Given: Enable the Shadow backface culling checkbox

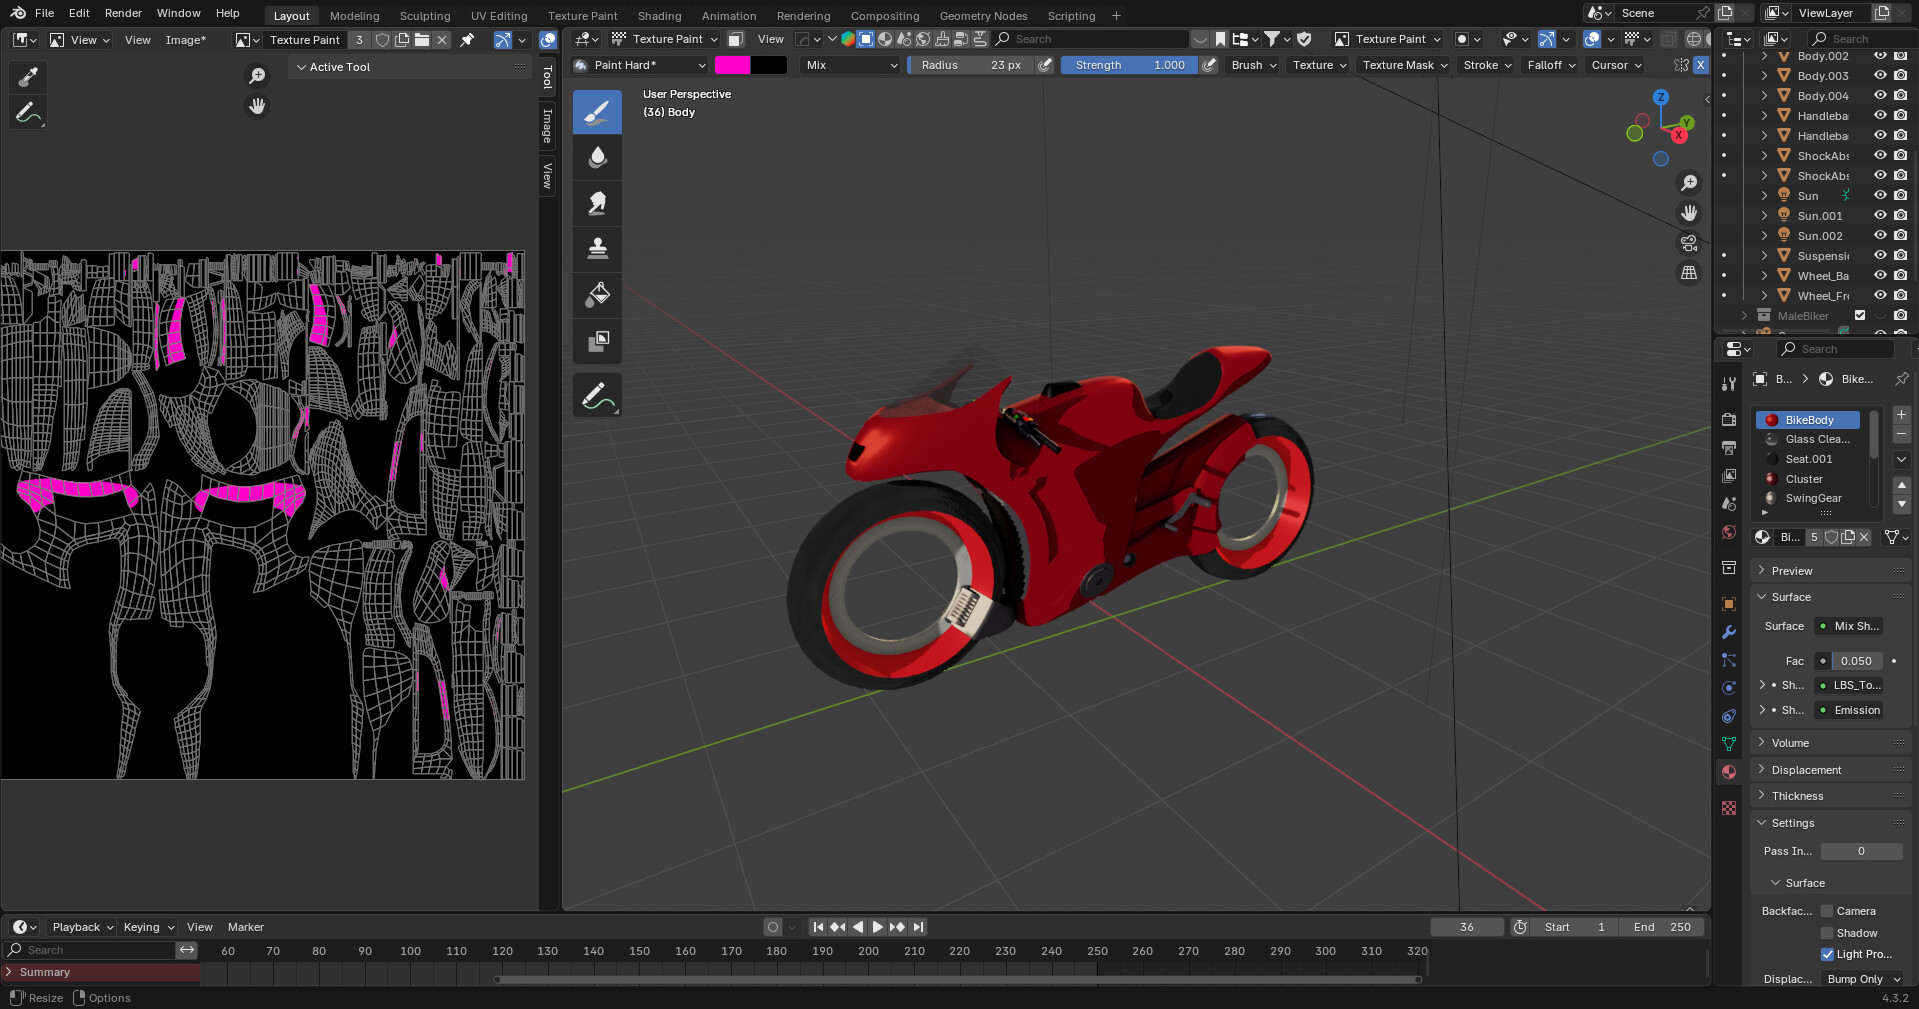Looking at the screenshot, I should (x=1827, y=933).
